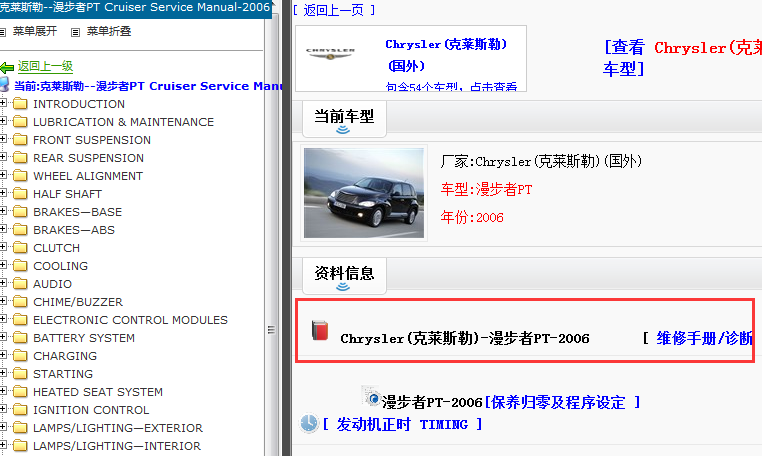Expand the BRAKES—ABS tree node
The width and height of the screenshot is (762, 456).
click(4, 230)
